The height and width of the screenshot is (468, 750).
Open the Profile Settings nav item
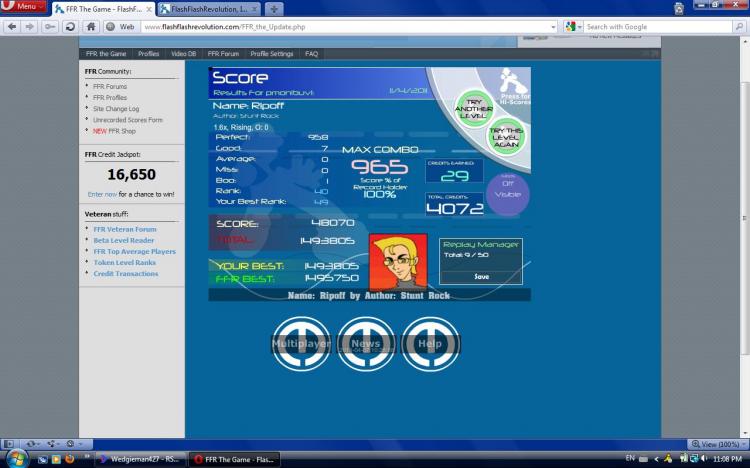tap(272, 54)
